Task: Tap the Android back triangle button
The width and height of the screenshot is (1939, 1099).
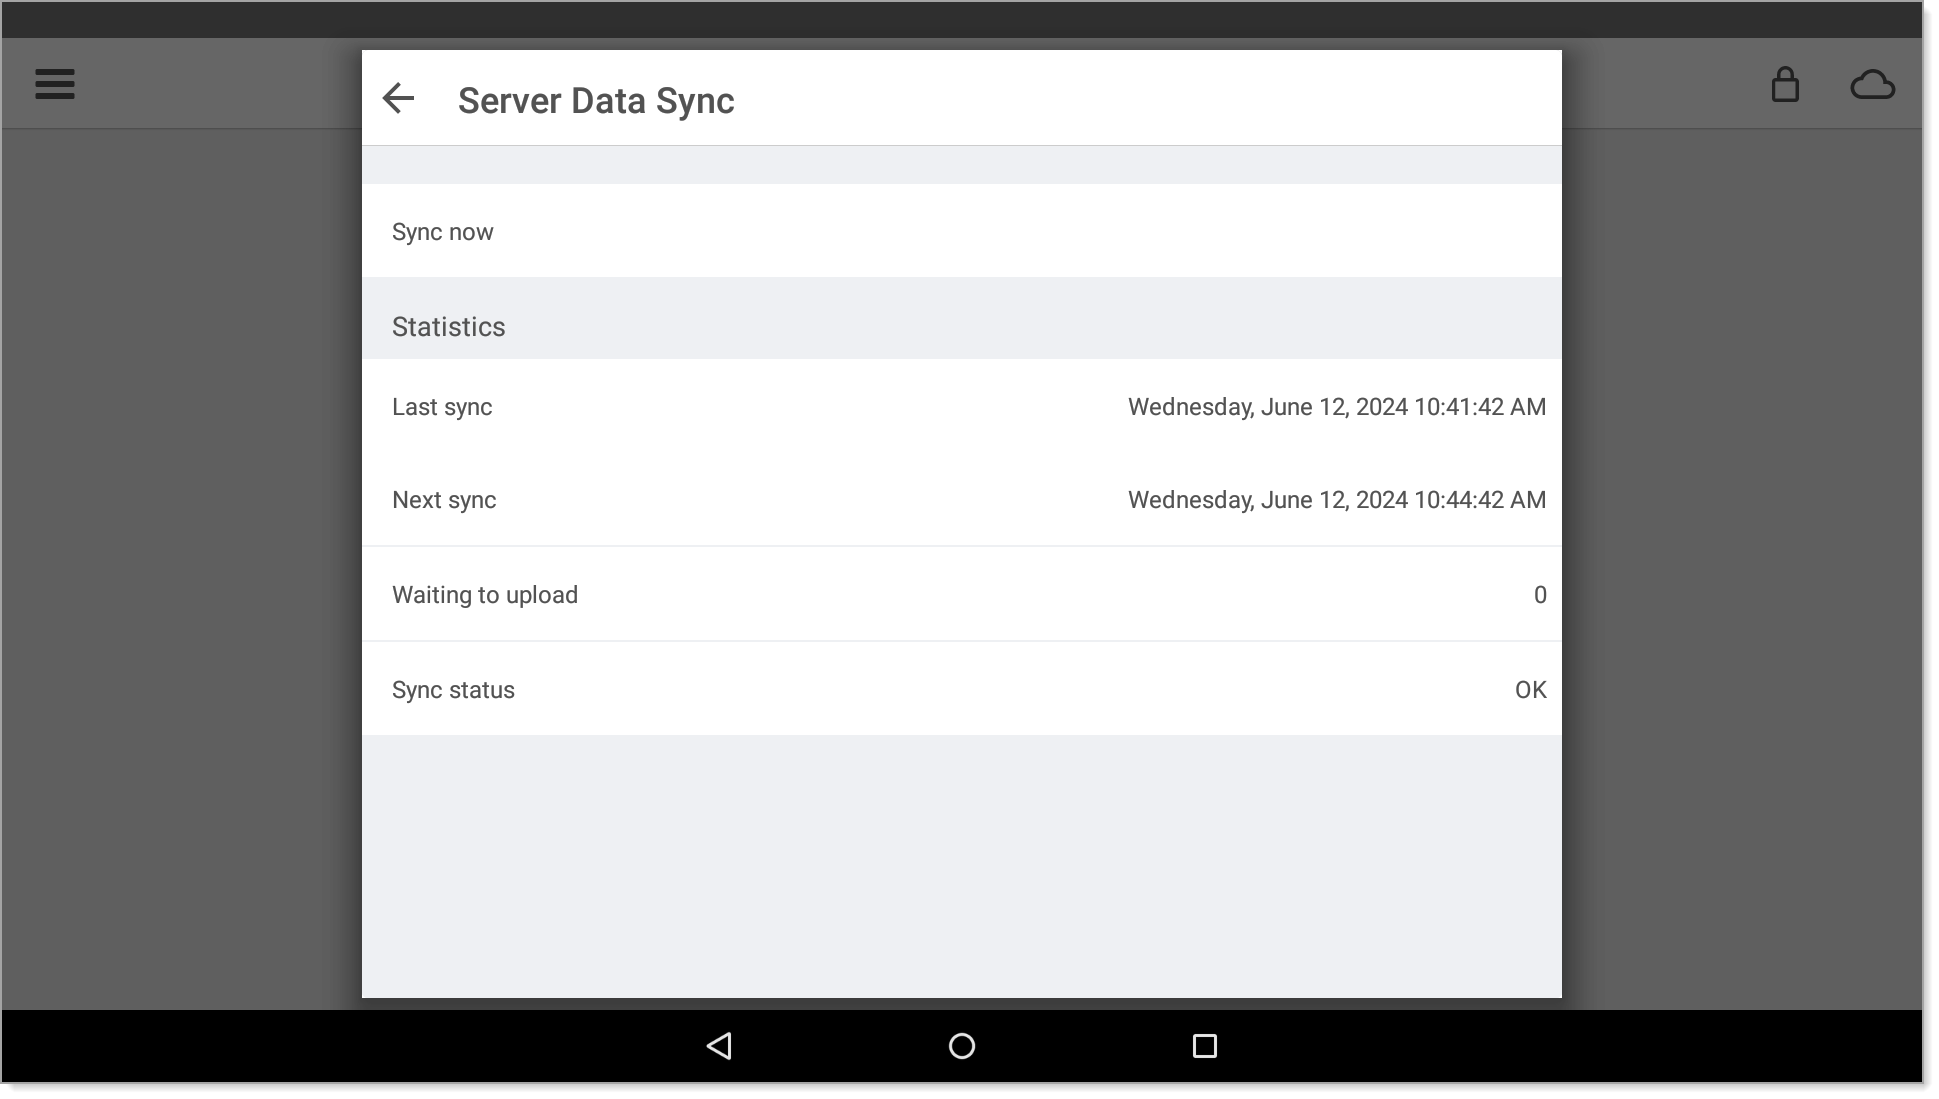Action: pyautogui.click(x=719, y=1046)
